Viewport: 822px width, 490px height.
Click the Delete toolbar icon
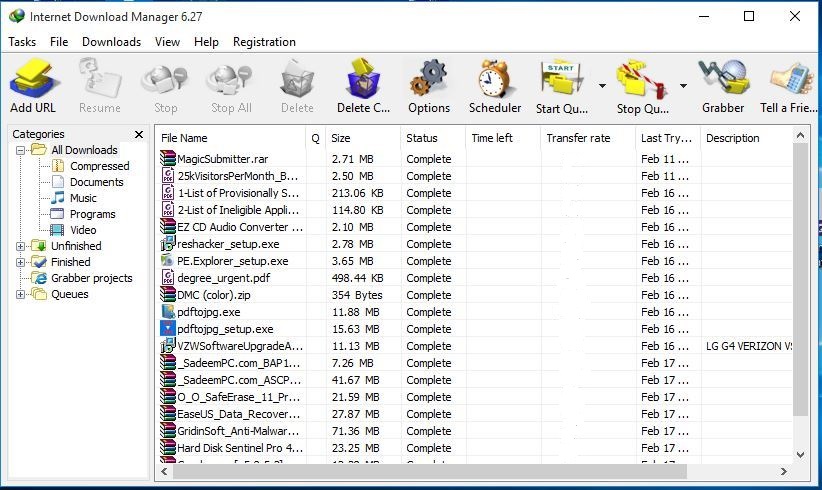[297, 79]
